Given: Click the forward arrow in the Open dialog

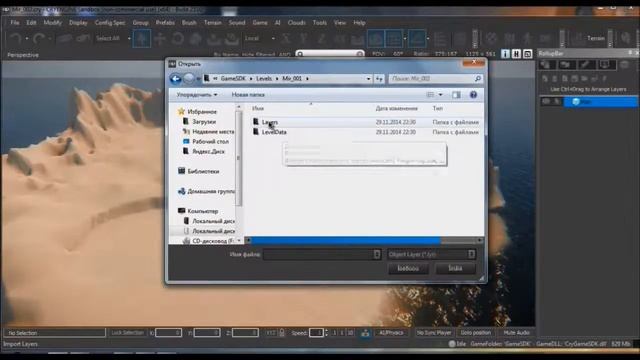Looking at the screenshot, I should 189,78.
